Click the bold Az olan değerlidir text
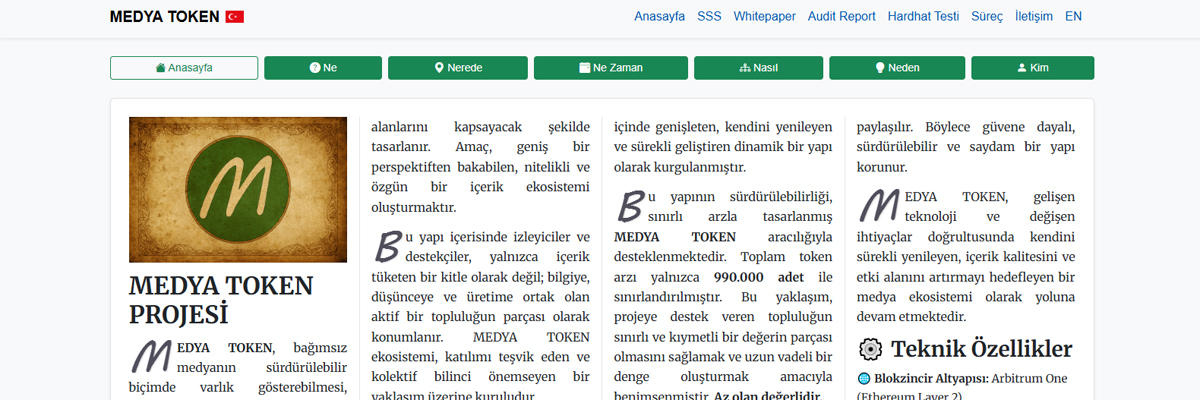Screen dimensions: 1200x400 tap(767, 397)
